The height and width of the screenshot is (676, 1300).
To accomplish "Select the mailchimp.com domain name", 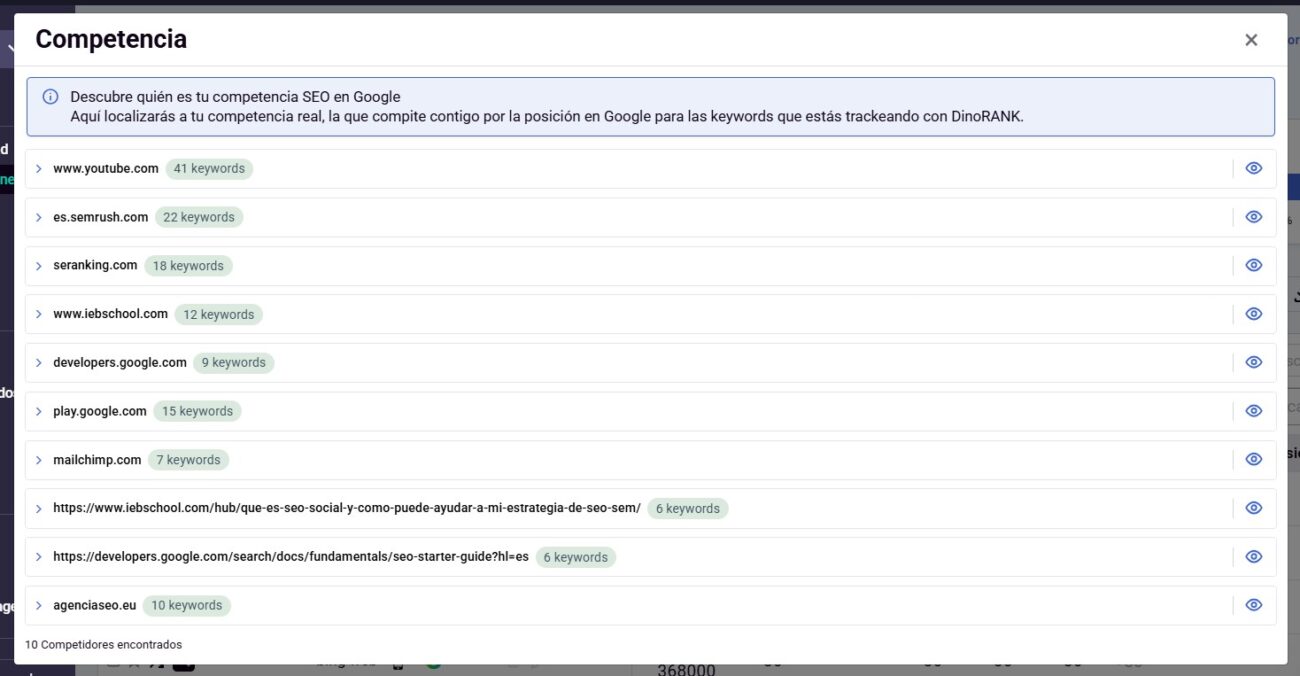I will pos(97,459).
